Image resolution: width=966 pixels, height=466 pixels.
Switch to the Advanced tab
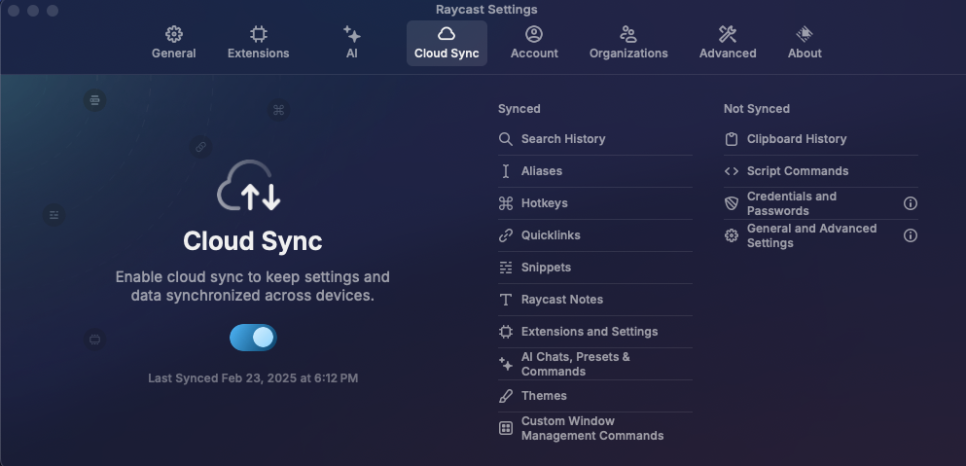click(x=728, y=43)
